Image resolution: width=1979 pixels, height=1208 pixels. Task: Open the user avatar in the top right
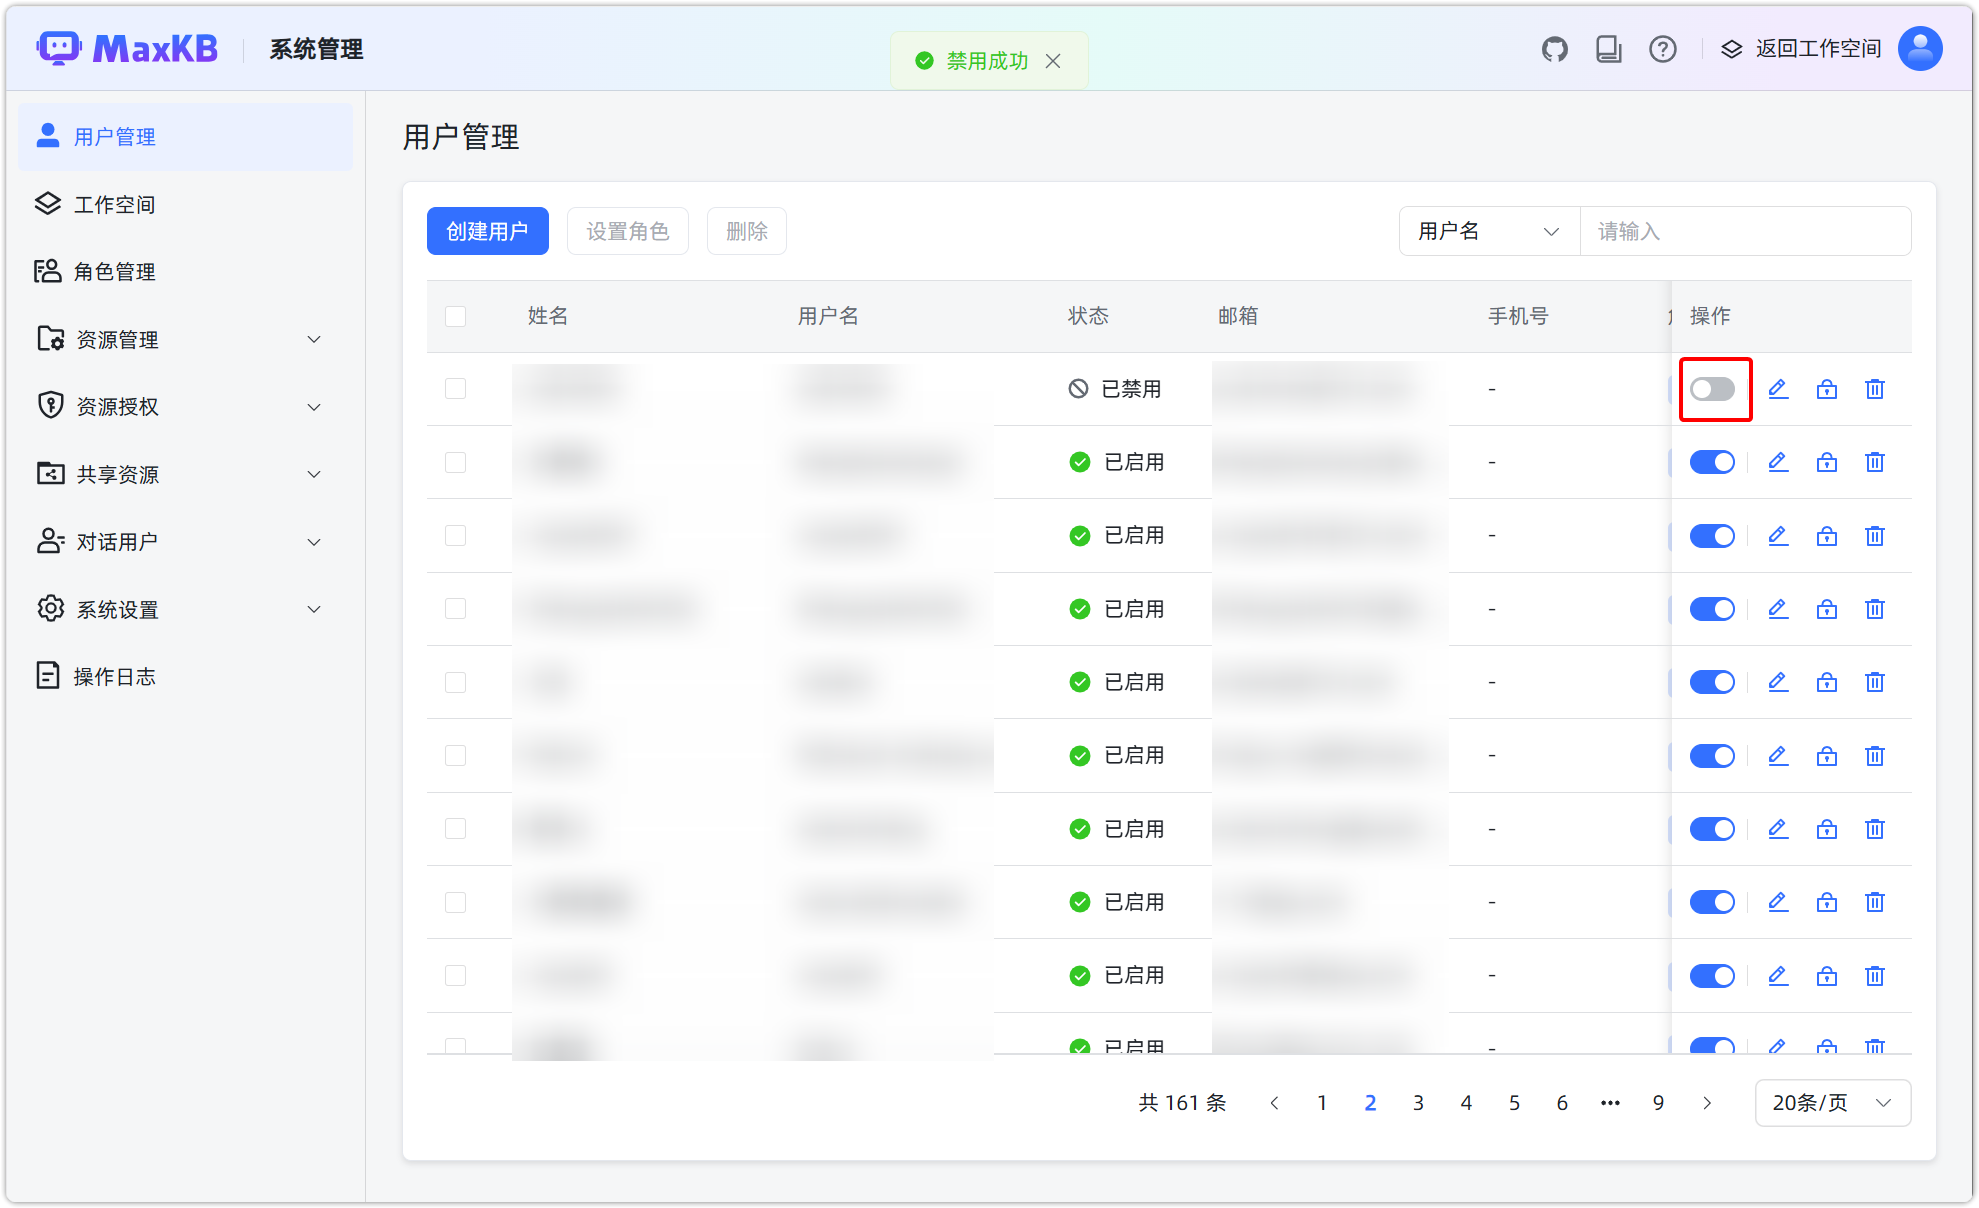click(x=1919, y=48)
